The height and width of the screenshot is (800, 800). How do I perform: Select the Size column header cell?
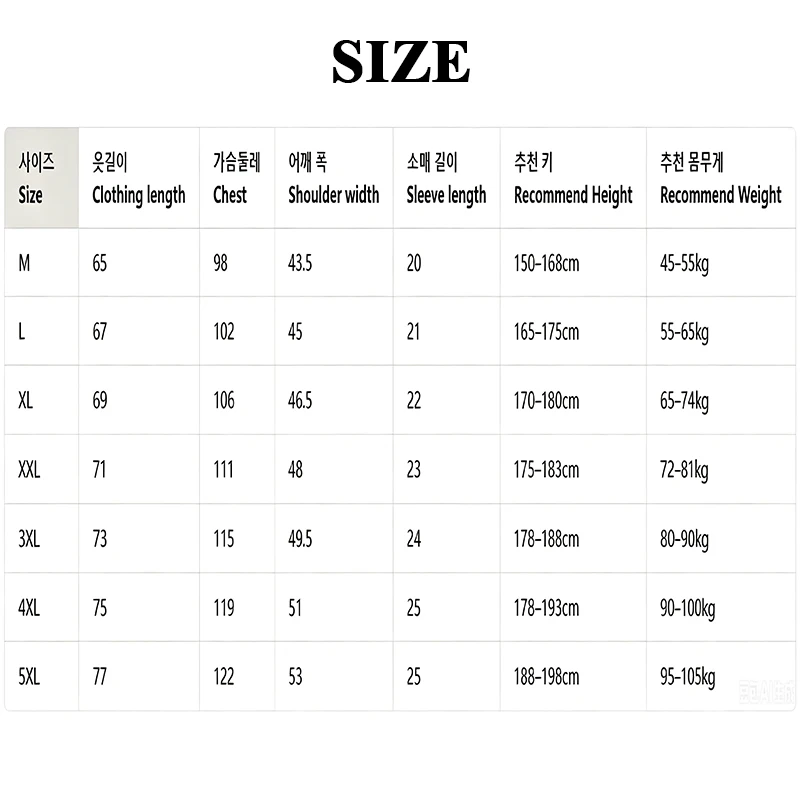pos(42,178)
